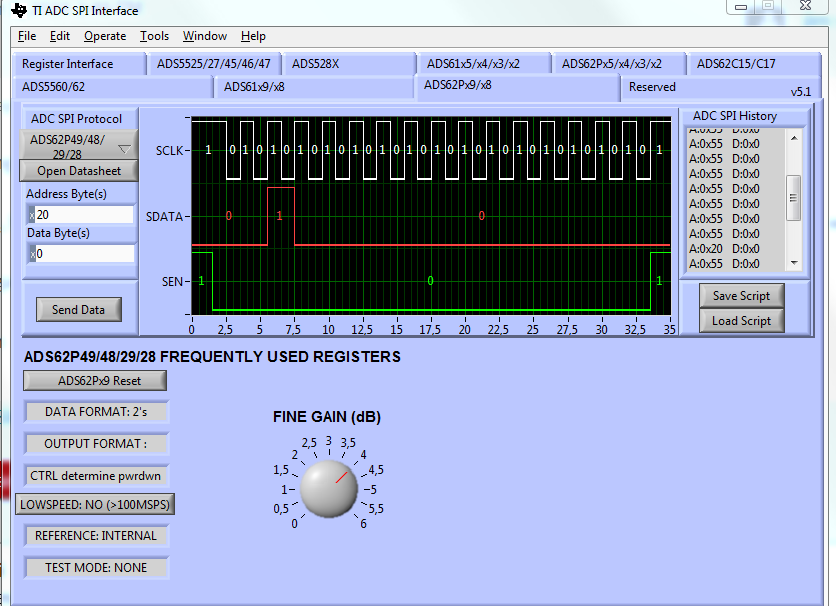Open the CTRL determine pwrdwn selector
Viewport: 836px width, 606px height.
click(x=95, y=476)
